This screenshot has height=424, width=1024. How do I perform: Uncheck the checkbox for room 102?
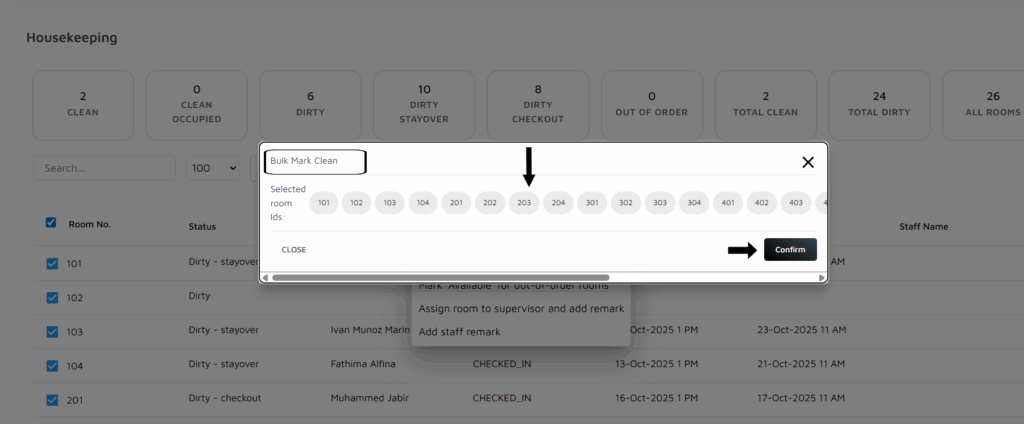pyautogui.click(x=53, y=297)
